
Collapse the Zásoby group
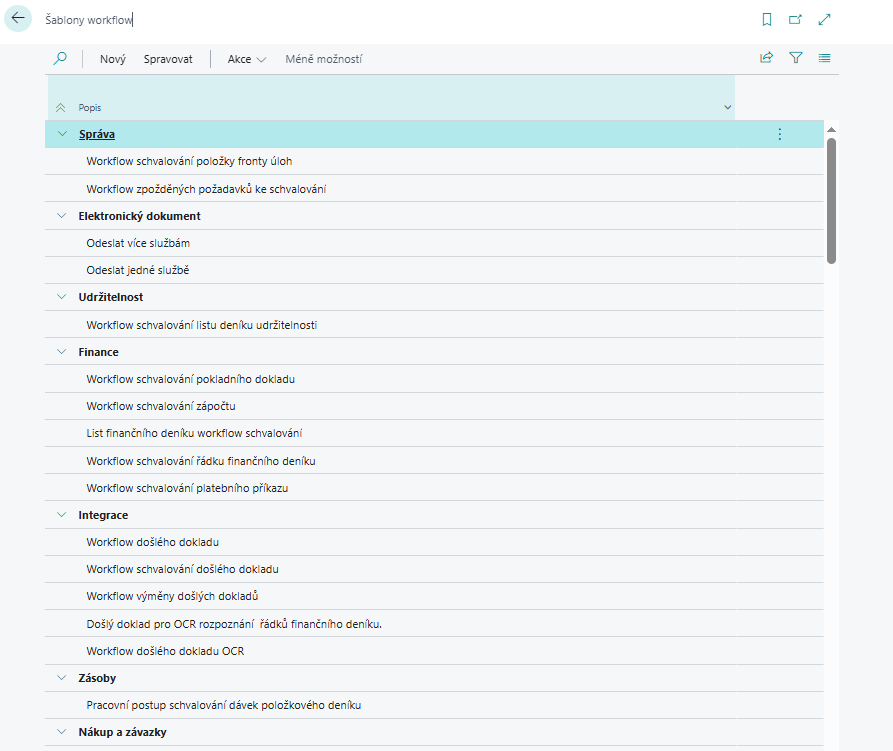pos(62,678)
